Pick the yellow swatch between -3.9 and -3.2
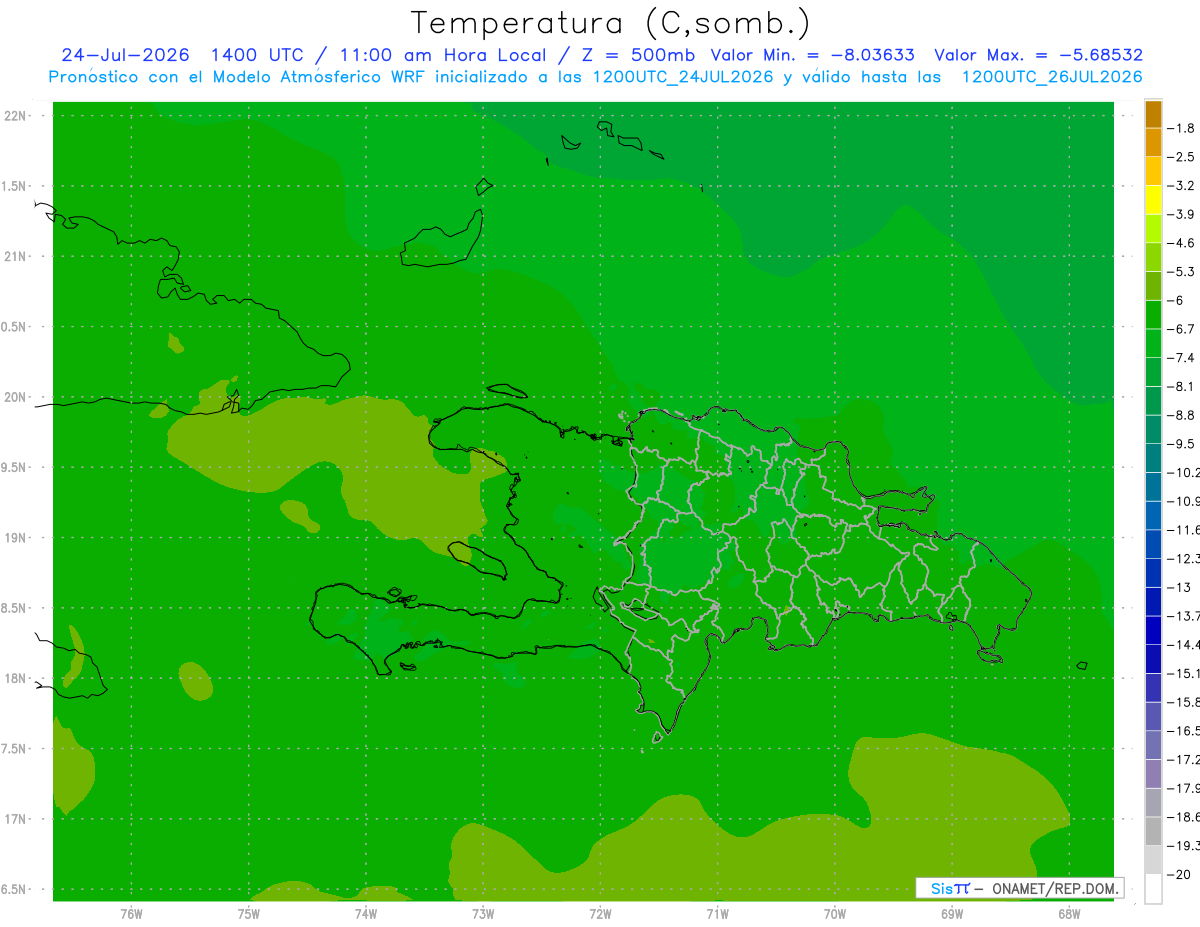 [1153, 200]
